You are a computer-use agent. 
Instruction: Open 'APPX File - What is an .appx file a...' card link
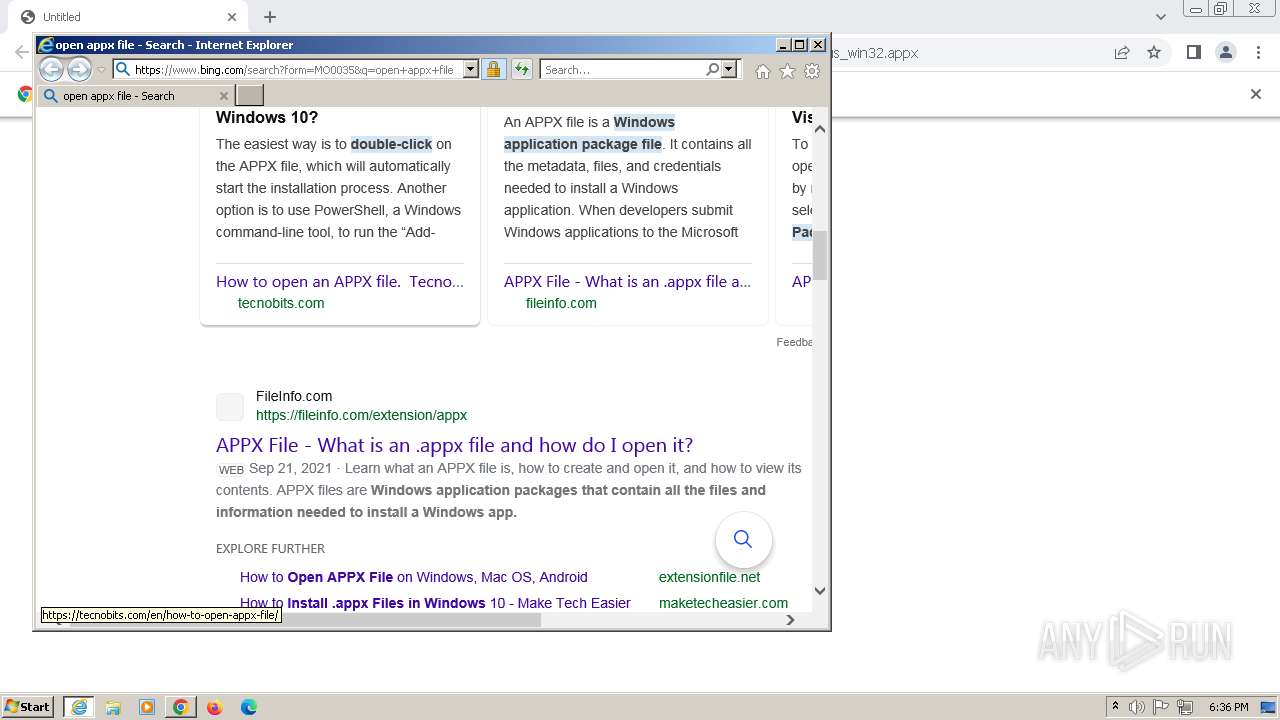tap(627, 282)
